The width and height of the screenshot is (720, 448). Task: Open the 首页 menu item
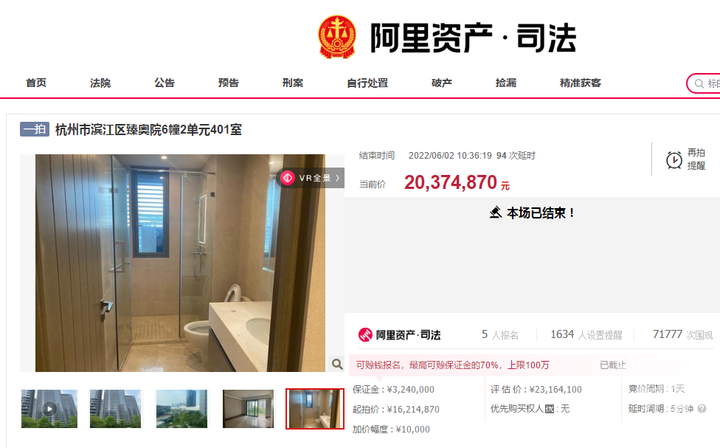coord(36,83)
